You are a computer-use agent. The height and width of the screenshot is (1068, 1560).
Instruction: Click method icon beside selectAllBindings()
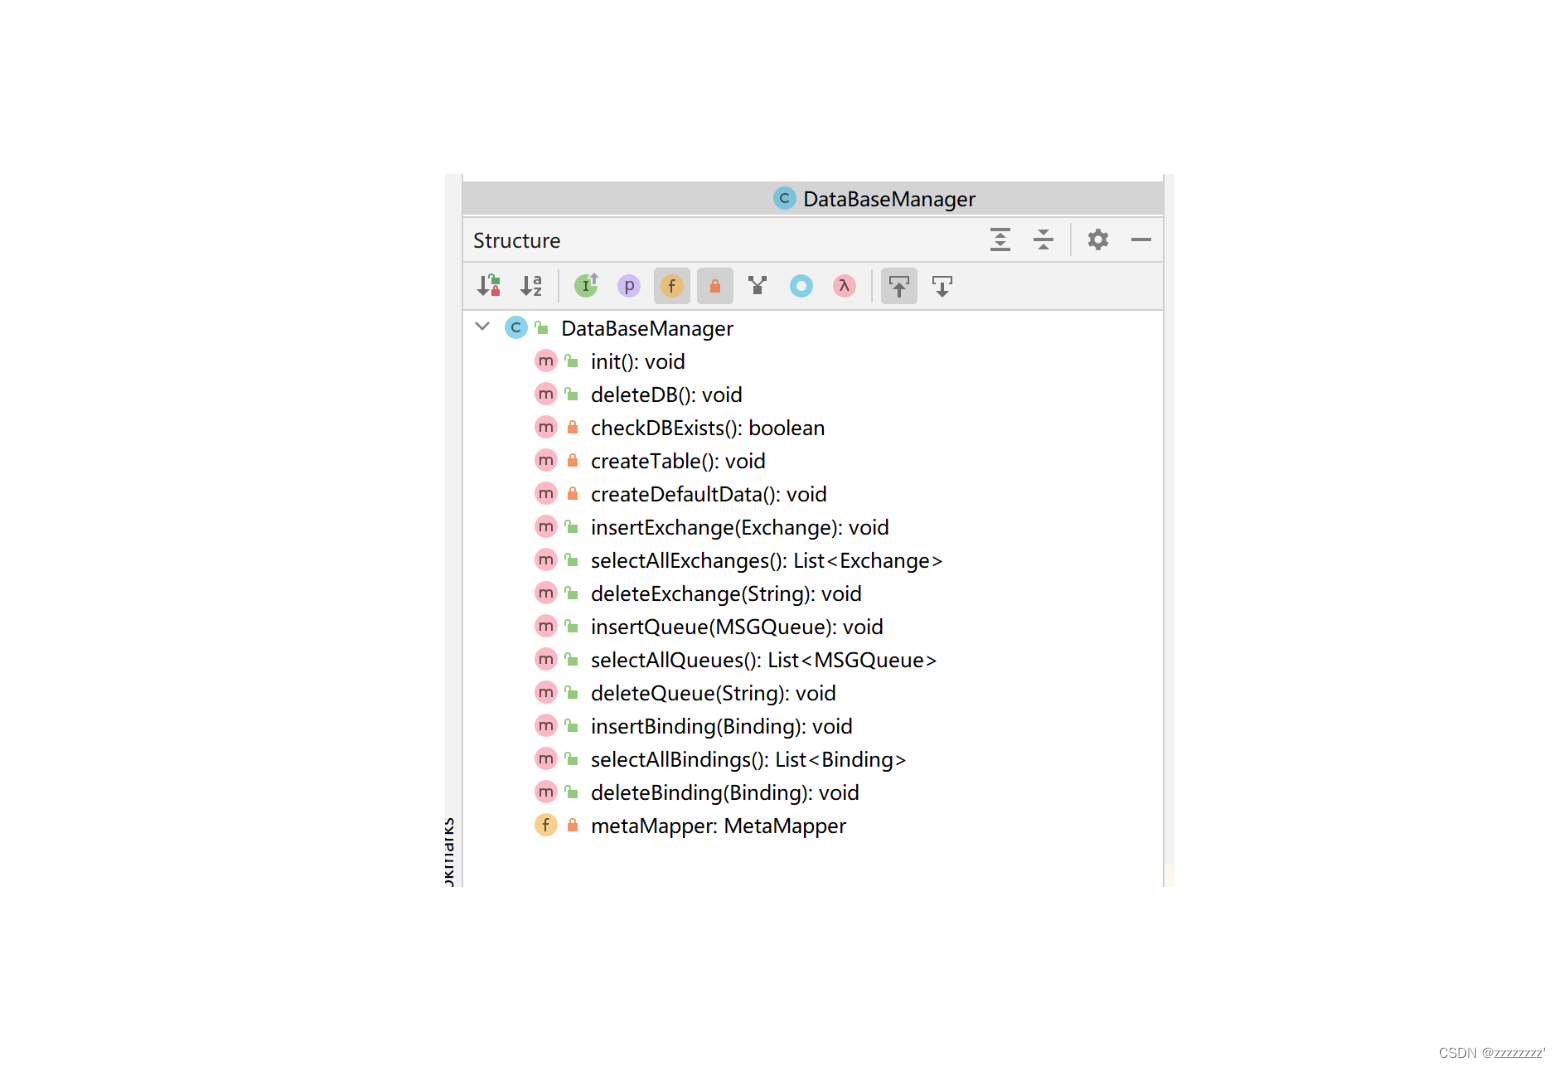(545, 759)
